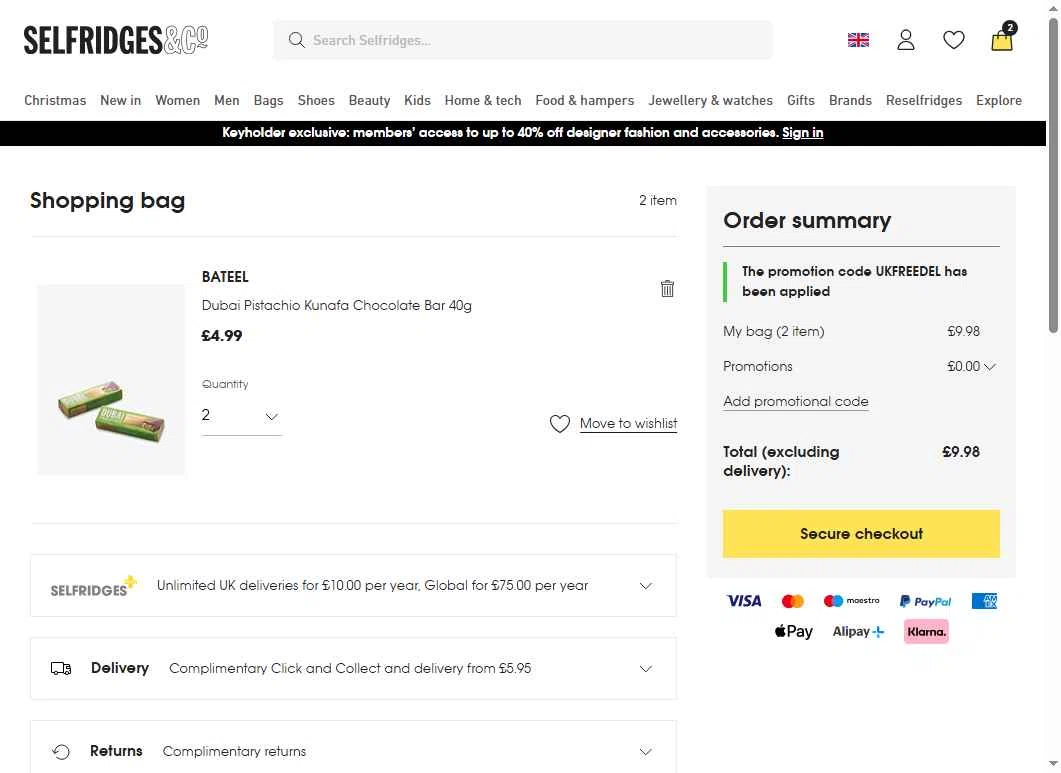The image size is (1061, 773).
Task: Click heart icon beside Move to wishlist
Action: [560, 424]
